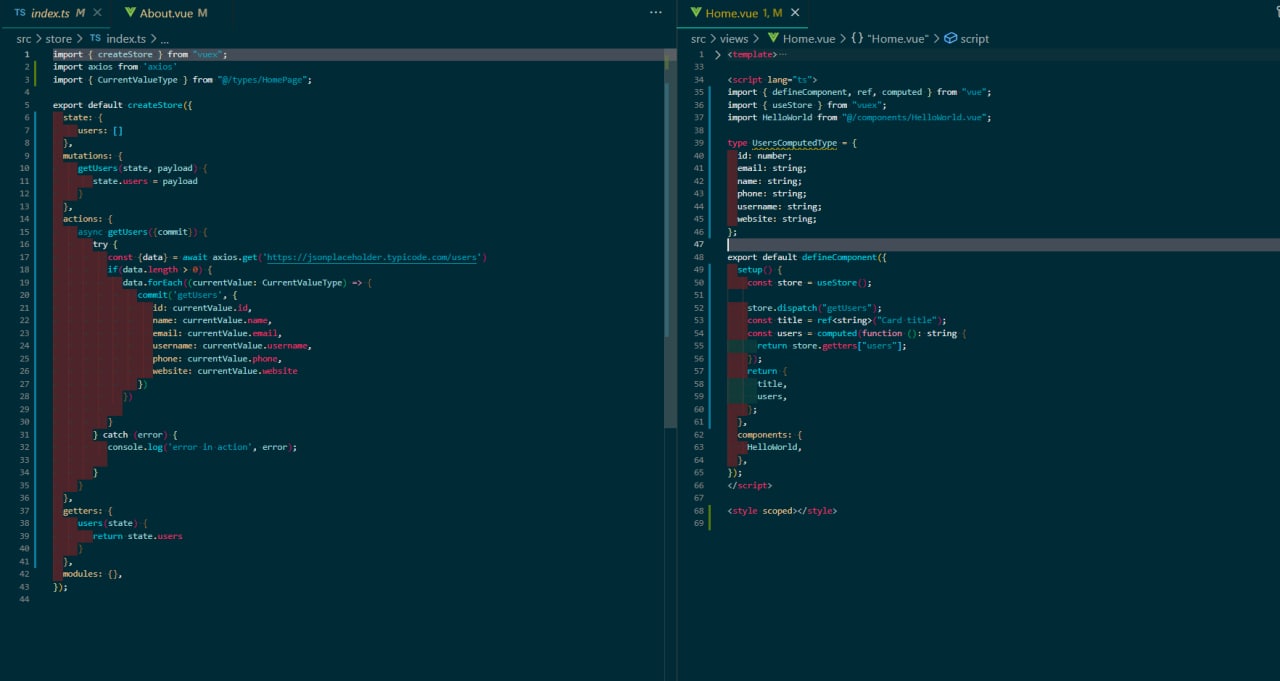Place cursor on 'axios' import string
Screen dimensions: 1280x681
coord(160,67)
